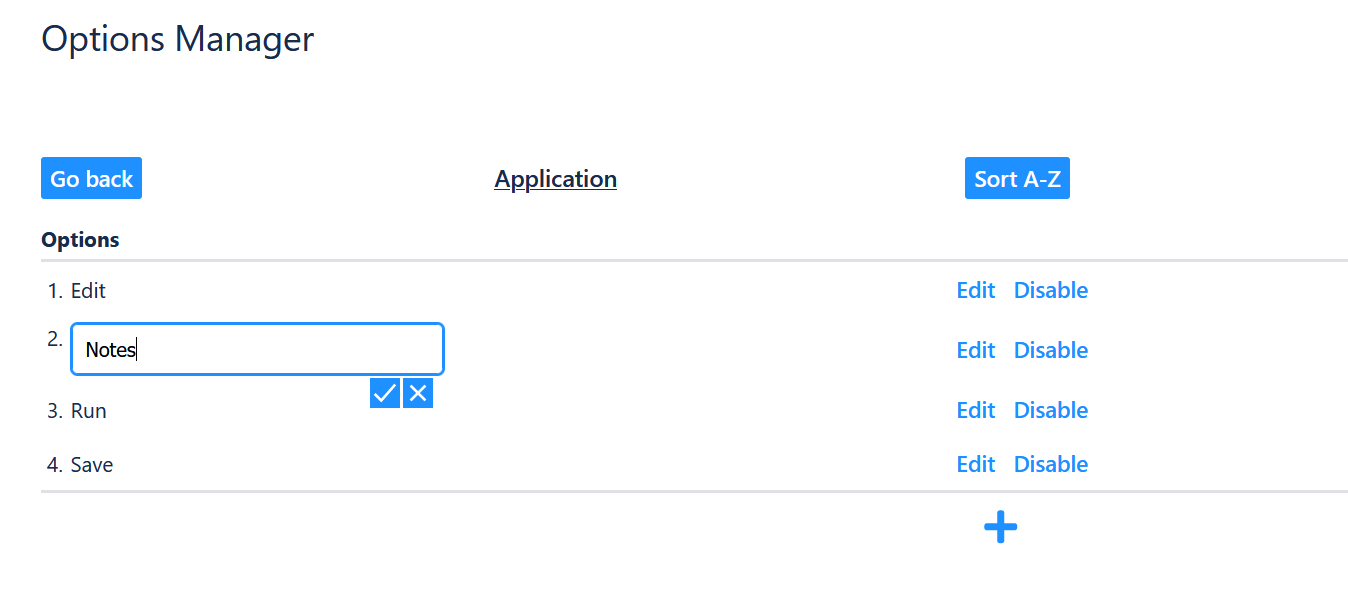Click into the Notes text field
1348x613 pixels.
click(257, 350)
